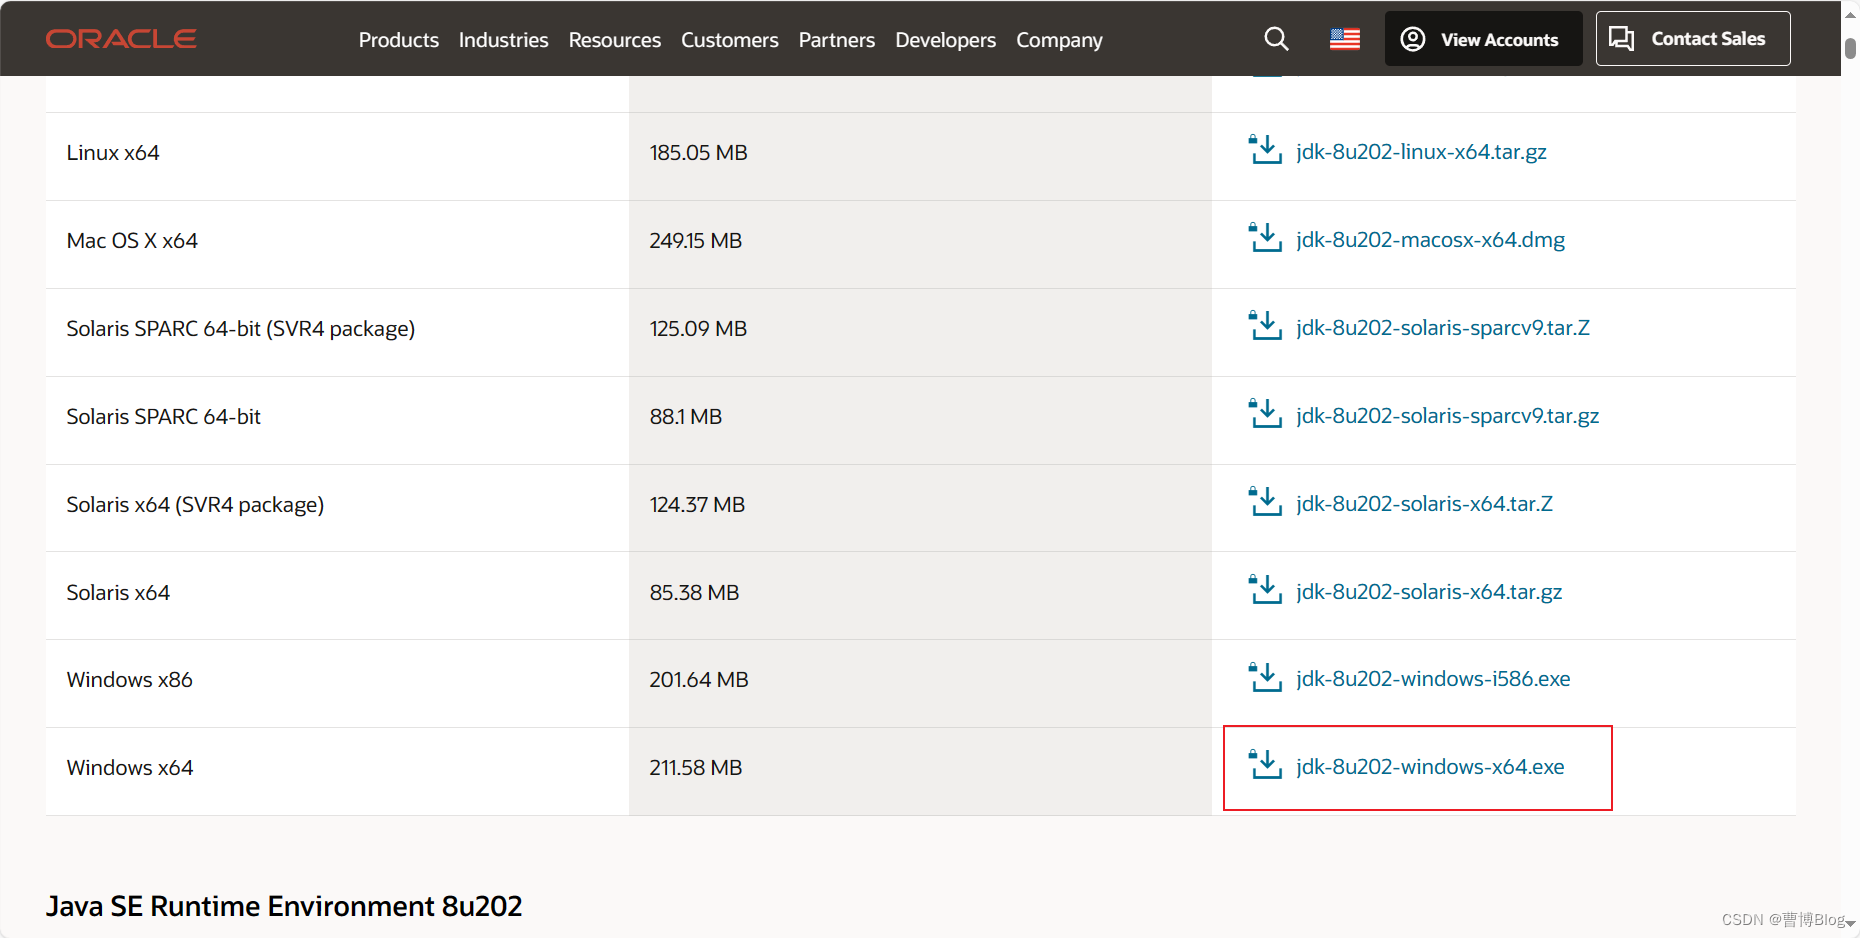This screenshot has height=938, width=1860.
Task: Click download icon for solaris-sparcv9.tar.Z
Action: [1265, 326]
